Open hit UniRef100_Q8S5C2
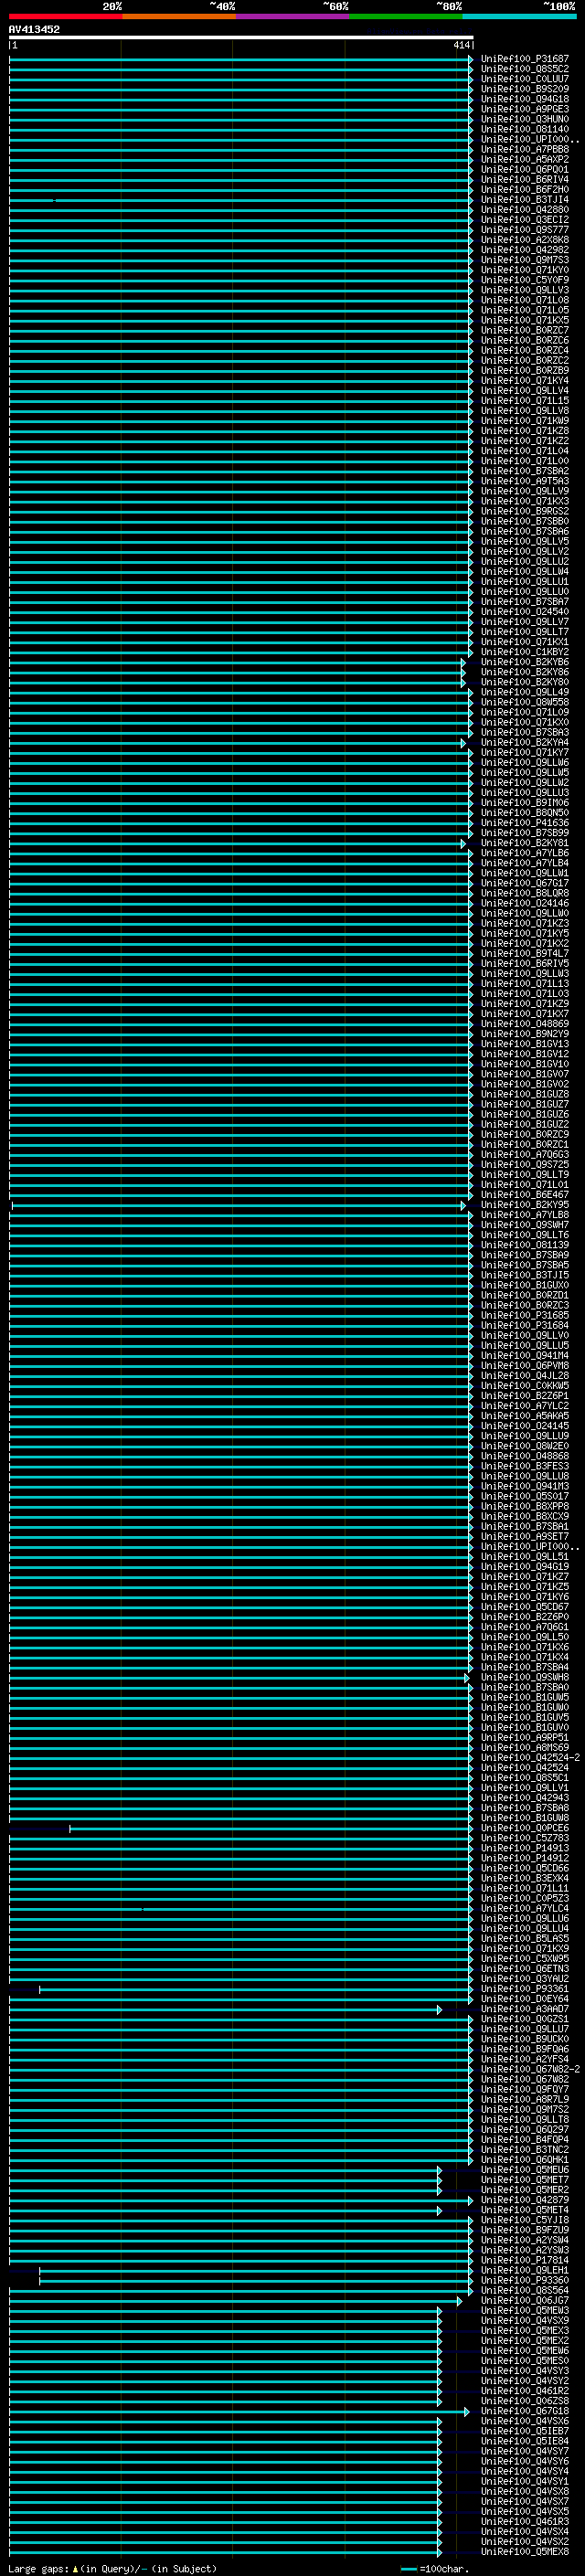 point(524,69)
